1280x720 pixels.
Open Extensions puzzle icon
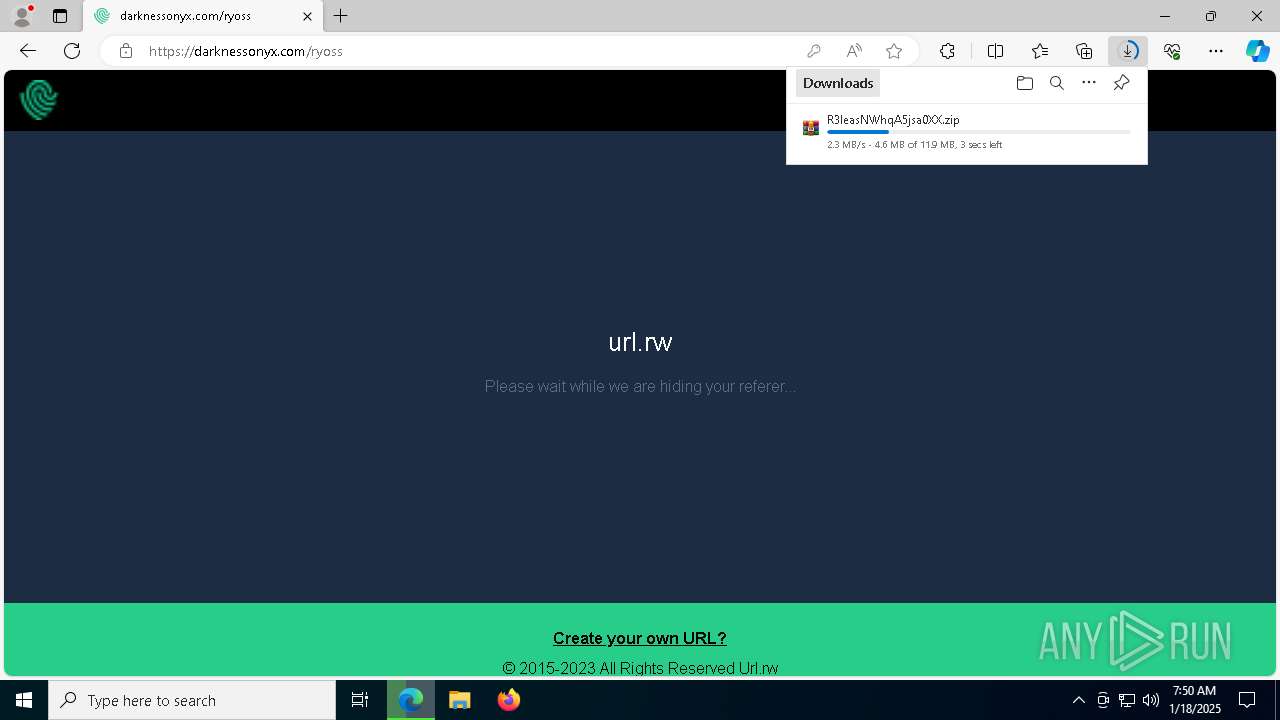[x=947, y=51]
